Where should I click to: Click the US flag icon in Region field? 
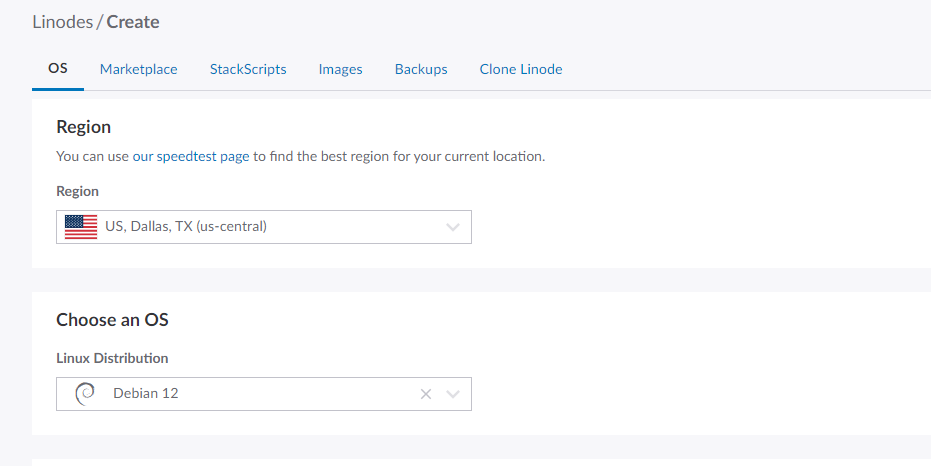(x=81, y=227)
